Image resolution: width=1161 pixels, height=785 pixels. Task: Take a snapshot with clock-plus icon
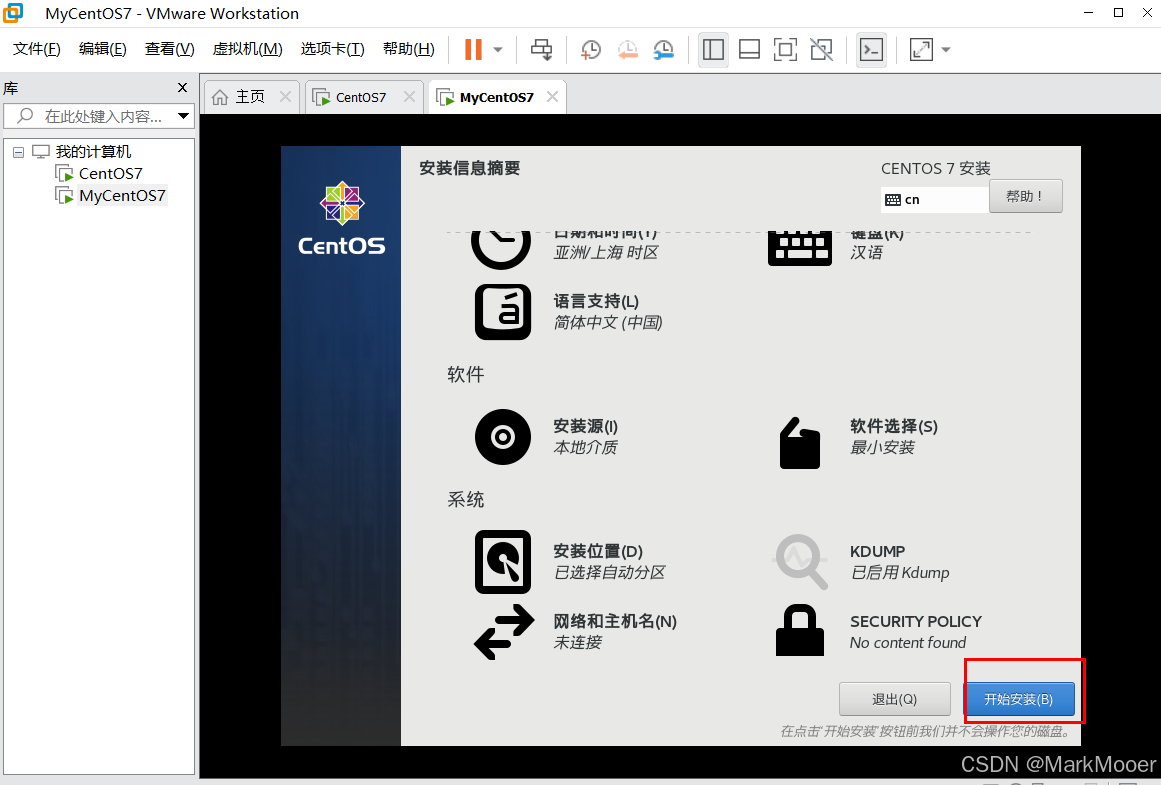pyautogui.click(x=591, y=50)
